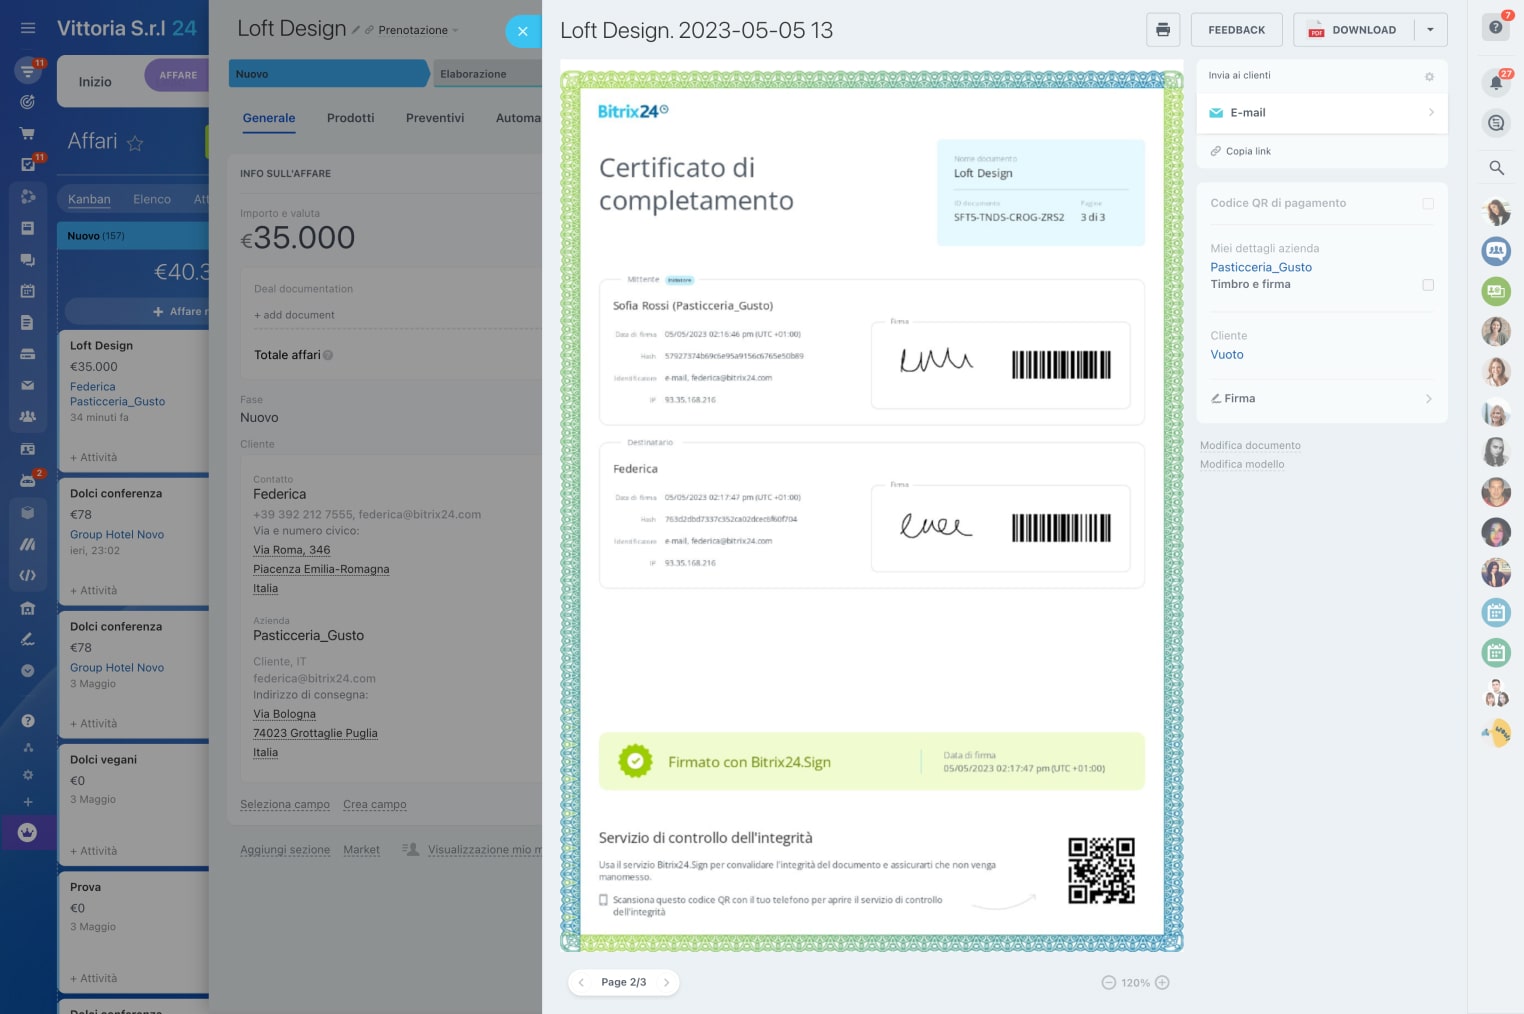Zoom in with the plus icon
Image resolution: width=1524 pixels, height=1014 pixels.
pos(1162,983)
